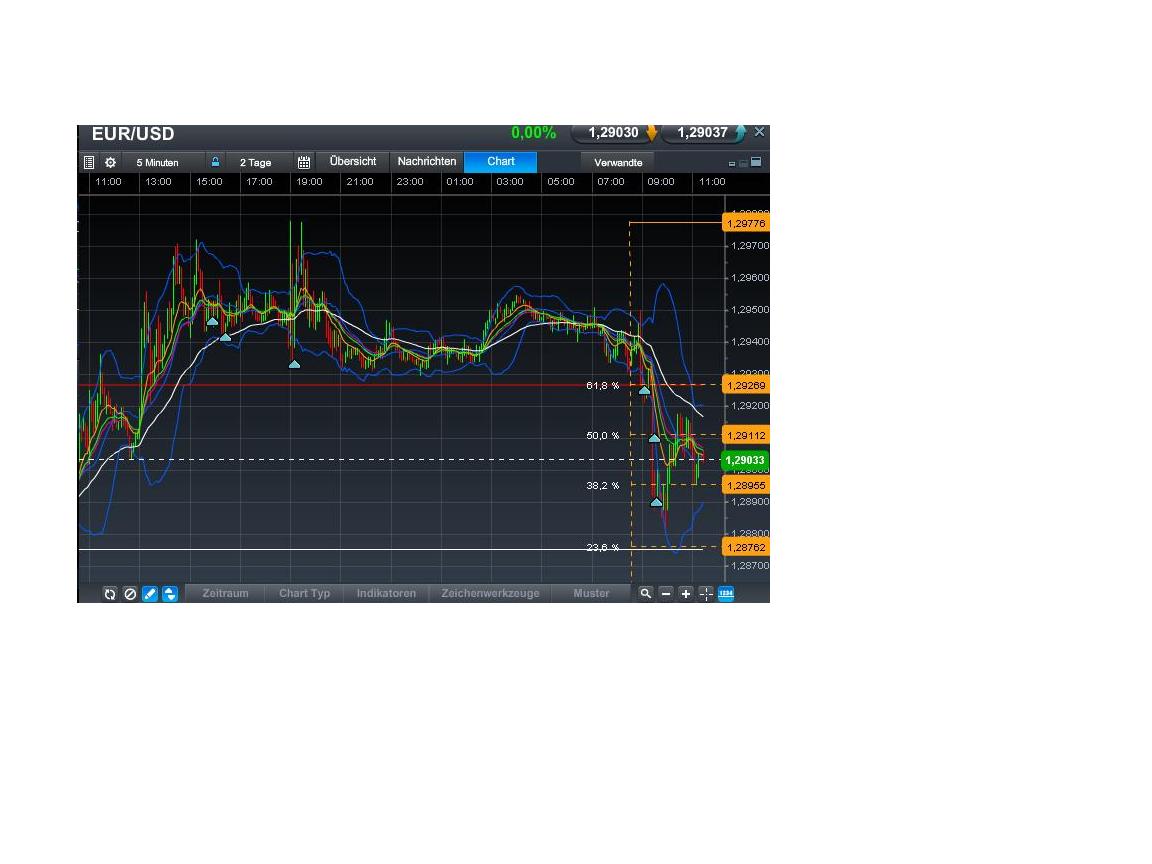Zoom in with the plus button
The image size is (1152, 864).
(685, 594)
